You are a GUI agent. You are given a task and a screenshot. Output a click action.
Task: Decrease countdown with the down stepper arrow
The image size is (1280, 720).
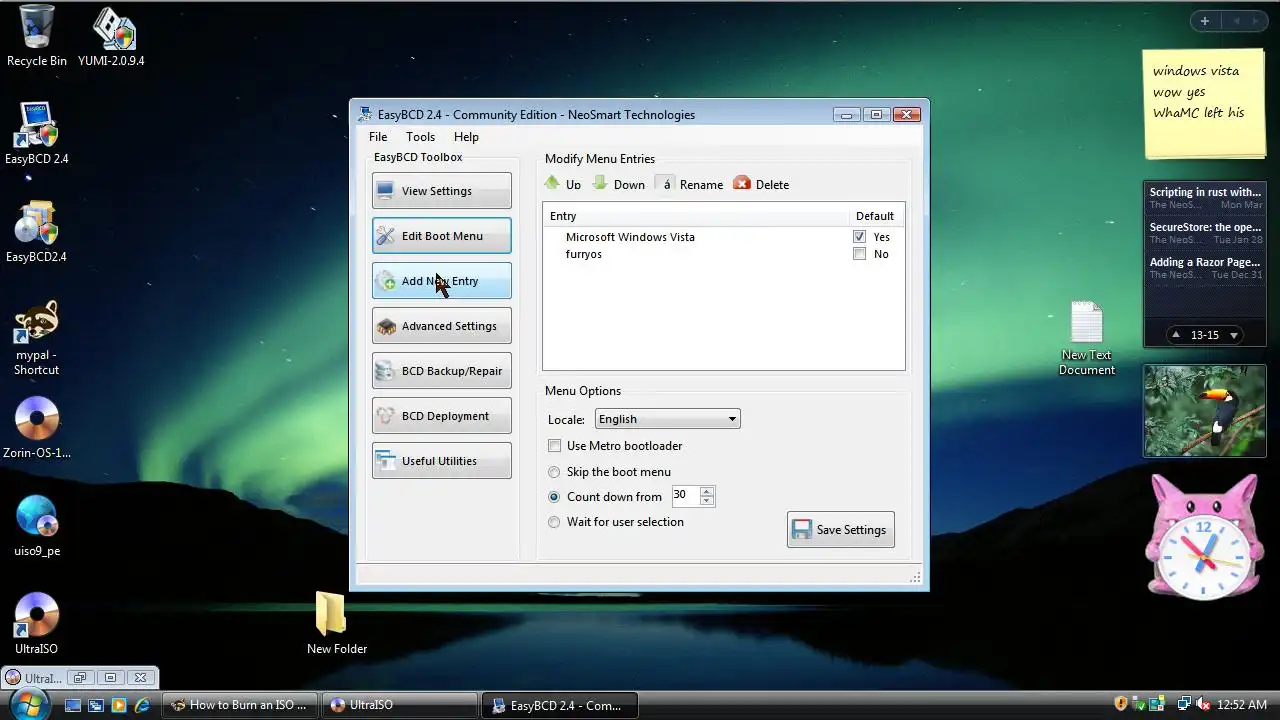(x=707, y=501)
